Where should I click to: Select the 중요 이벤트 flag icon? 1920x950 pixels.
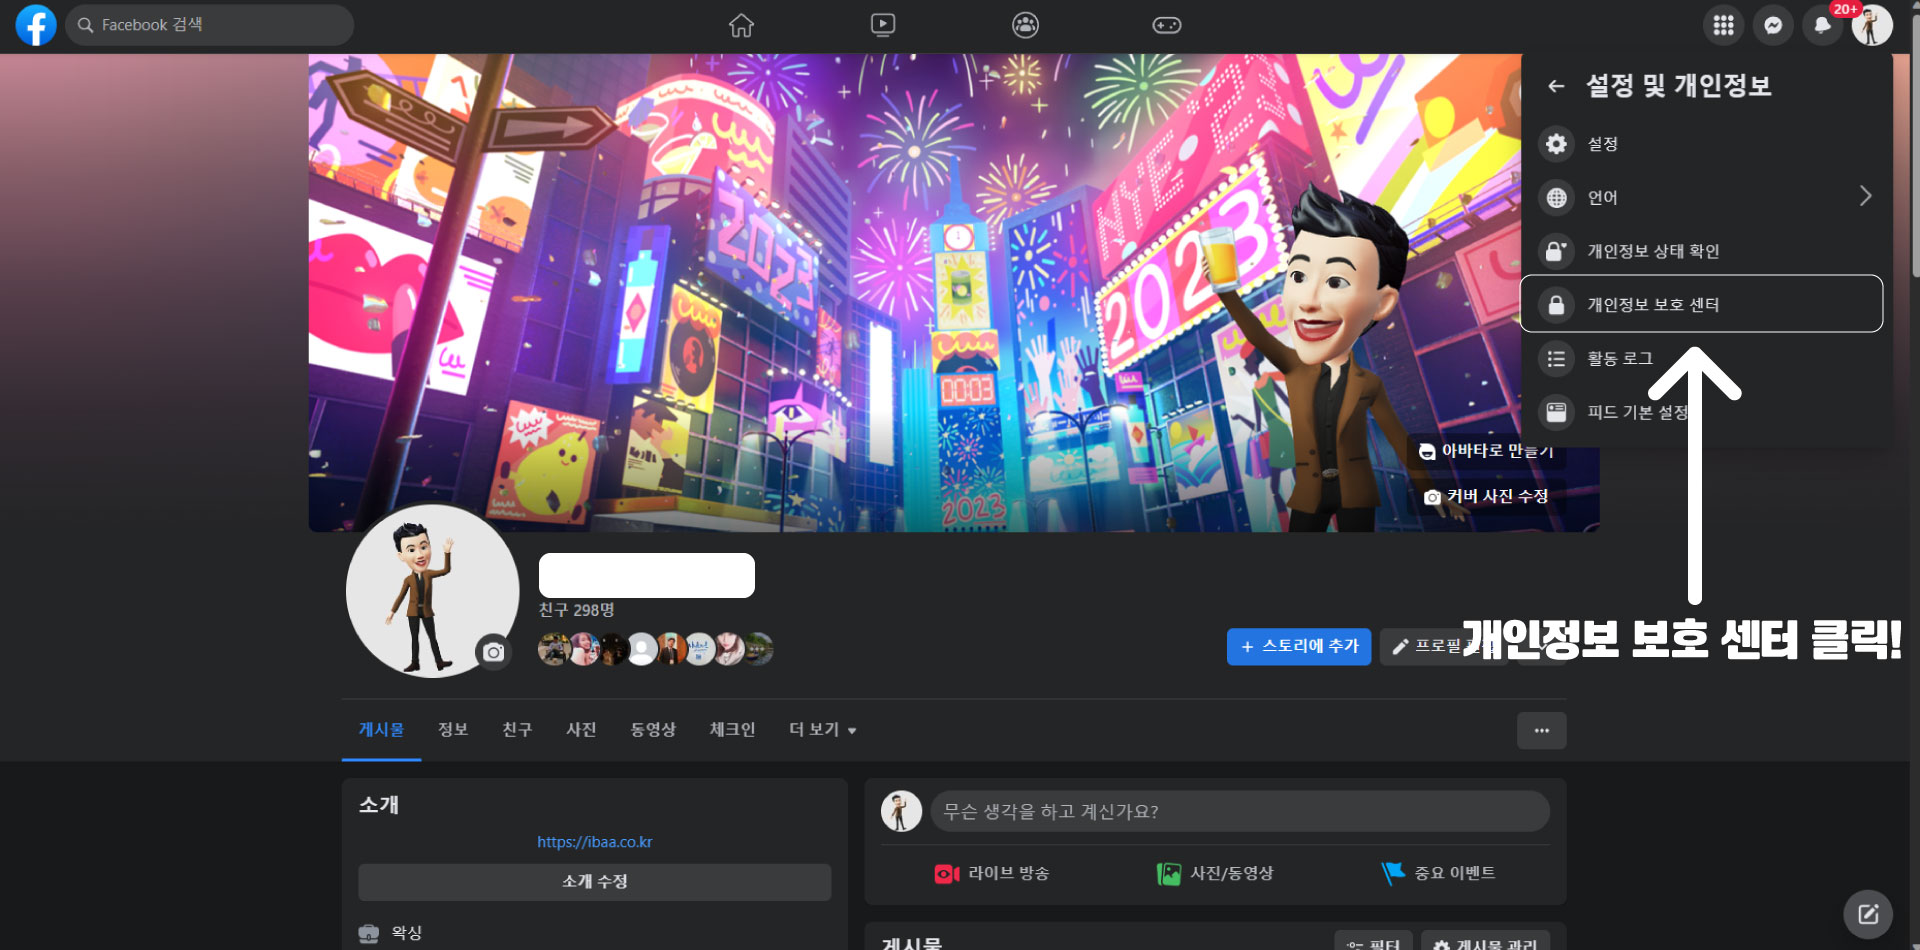[1390, 871]
